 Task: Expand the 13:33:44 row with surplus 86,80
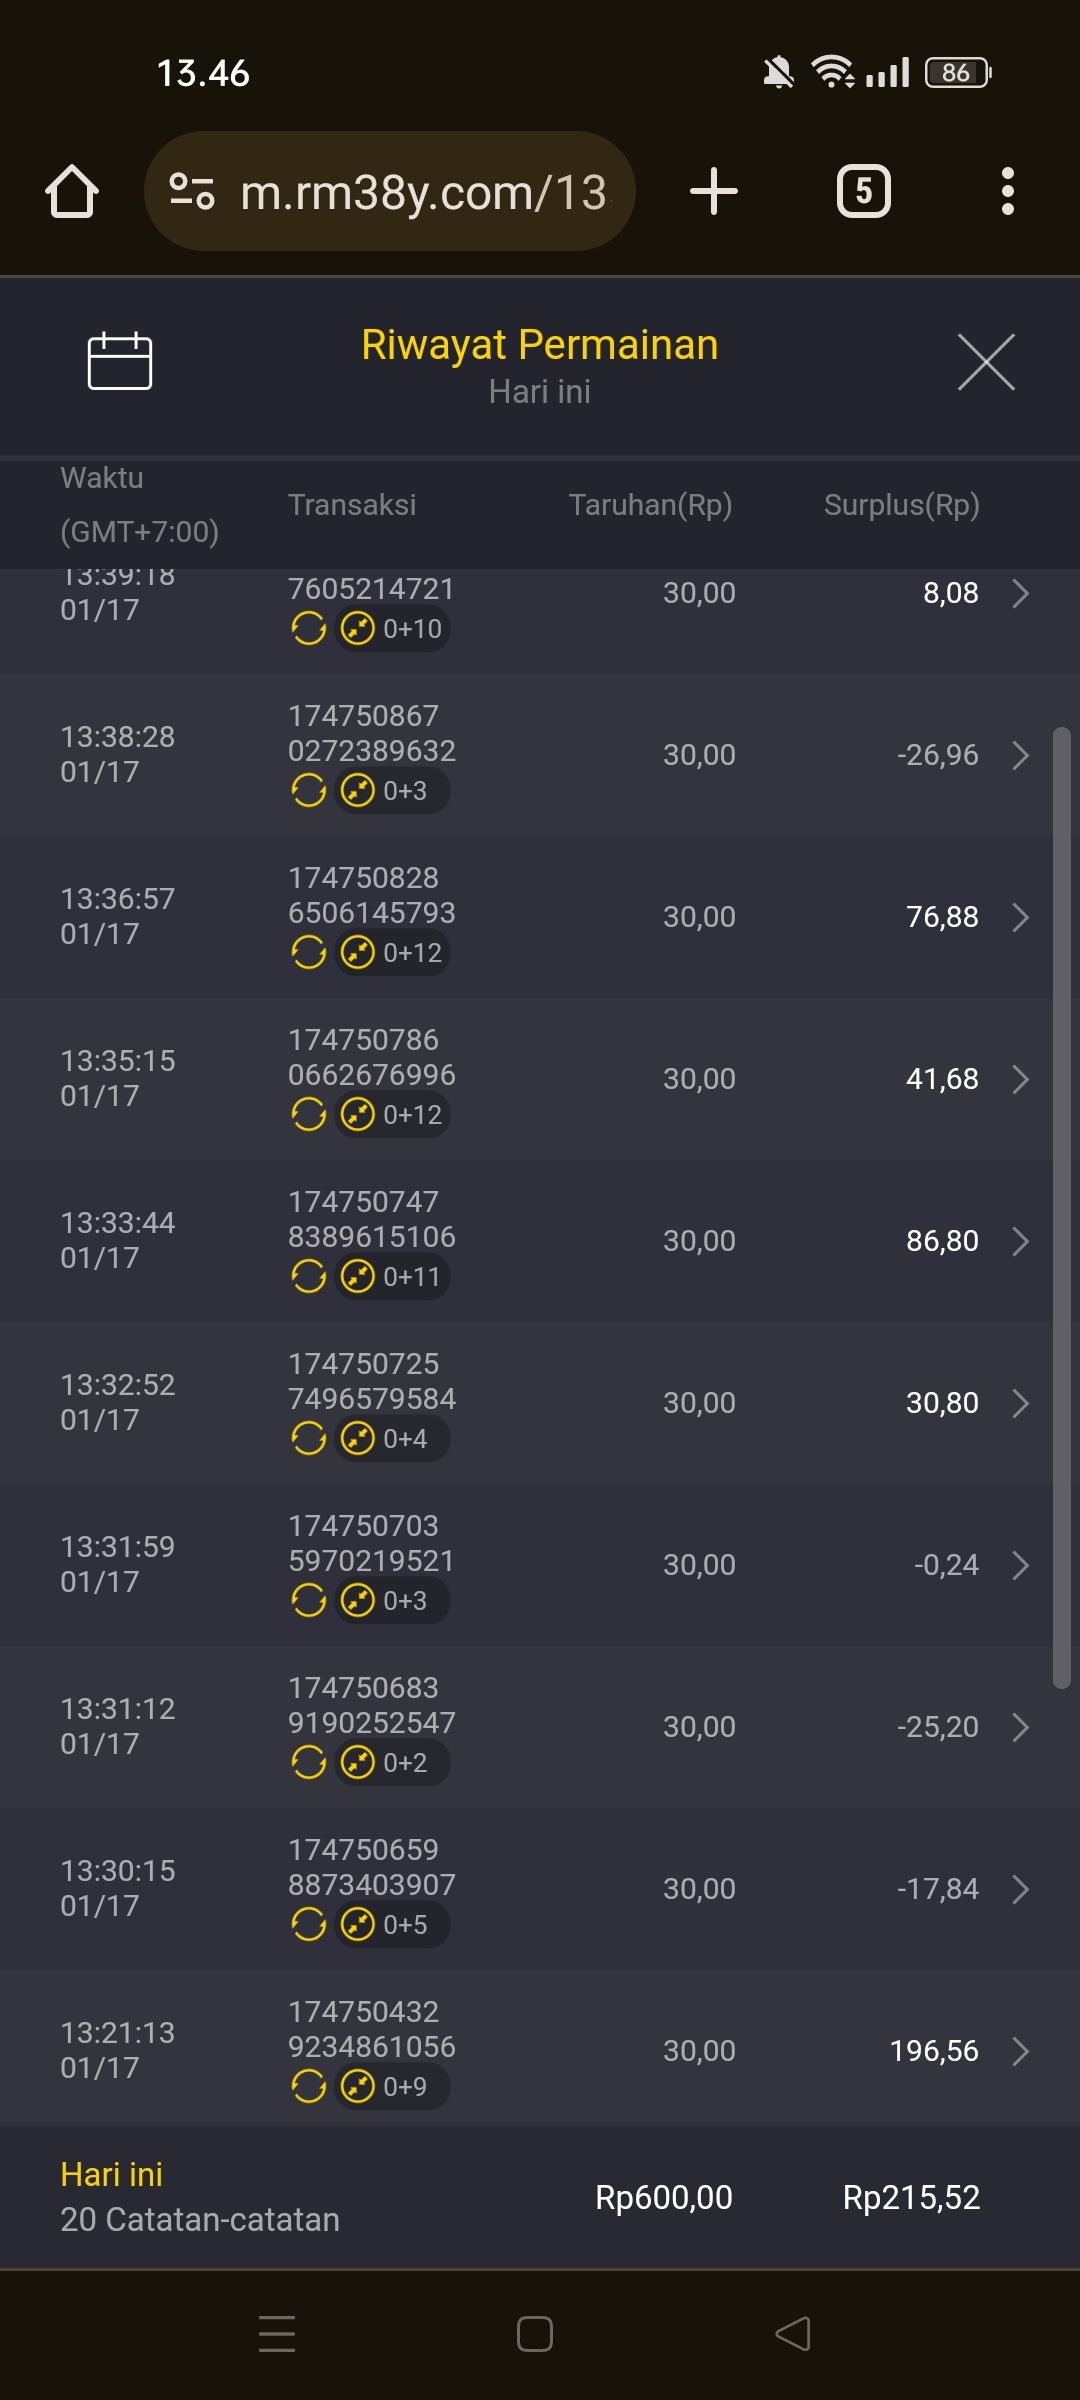1020,1241
